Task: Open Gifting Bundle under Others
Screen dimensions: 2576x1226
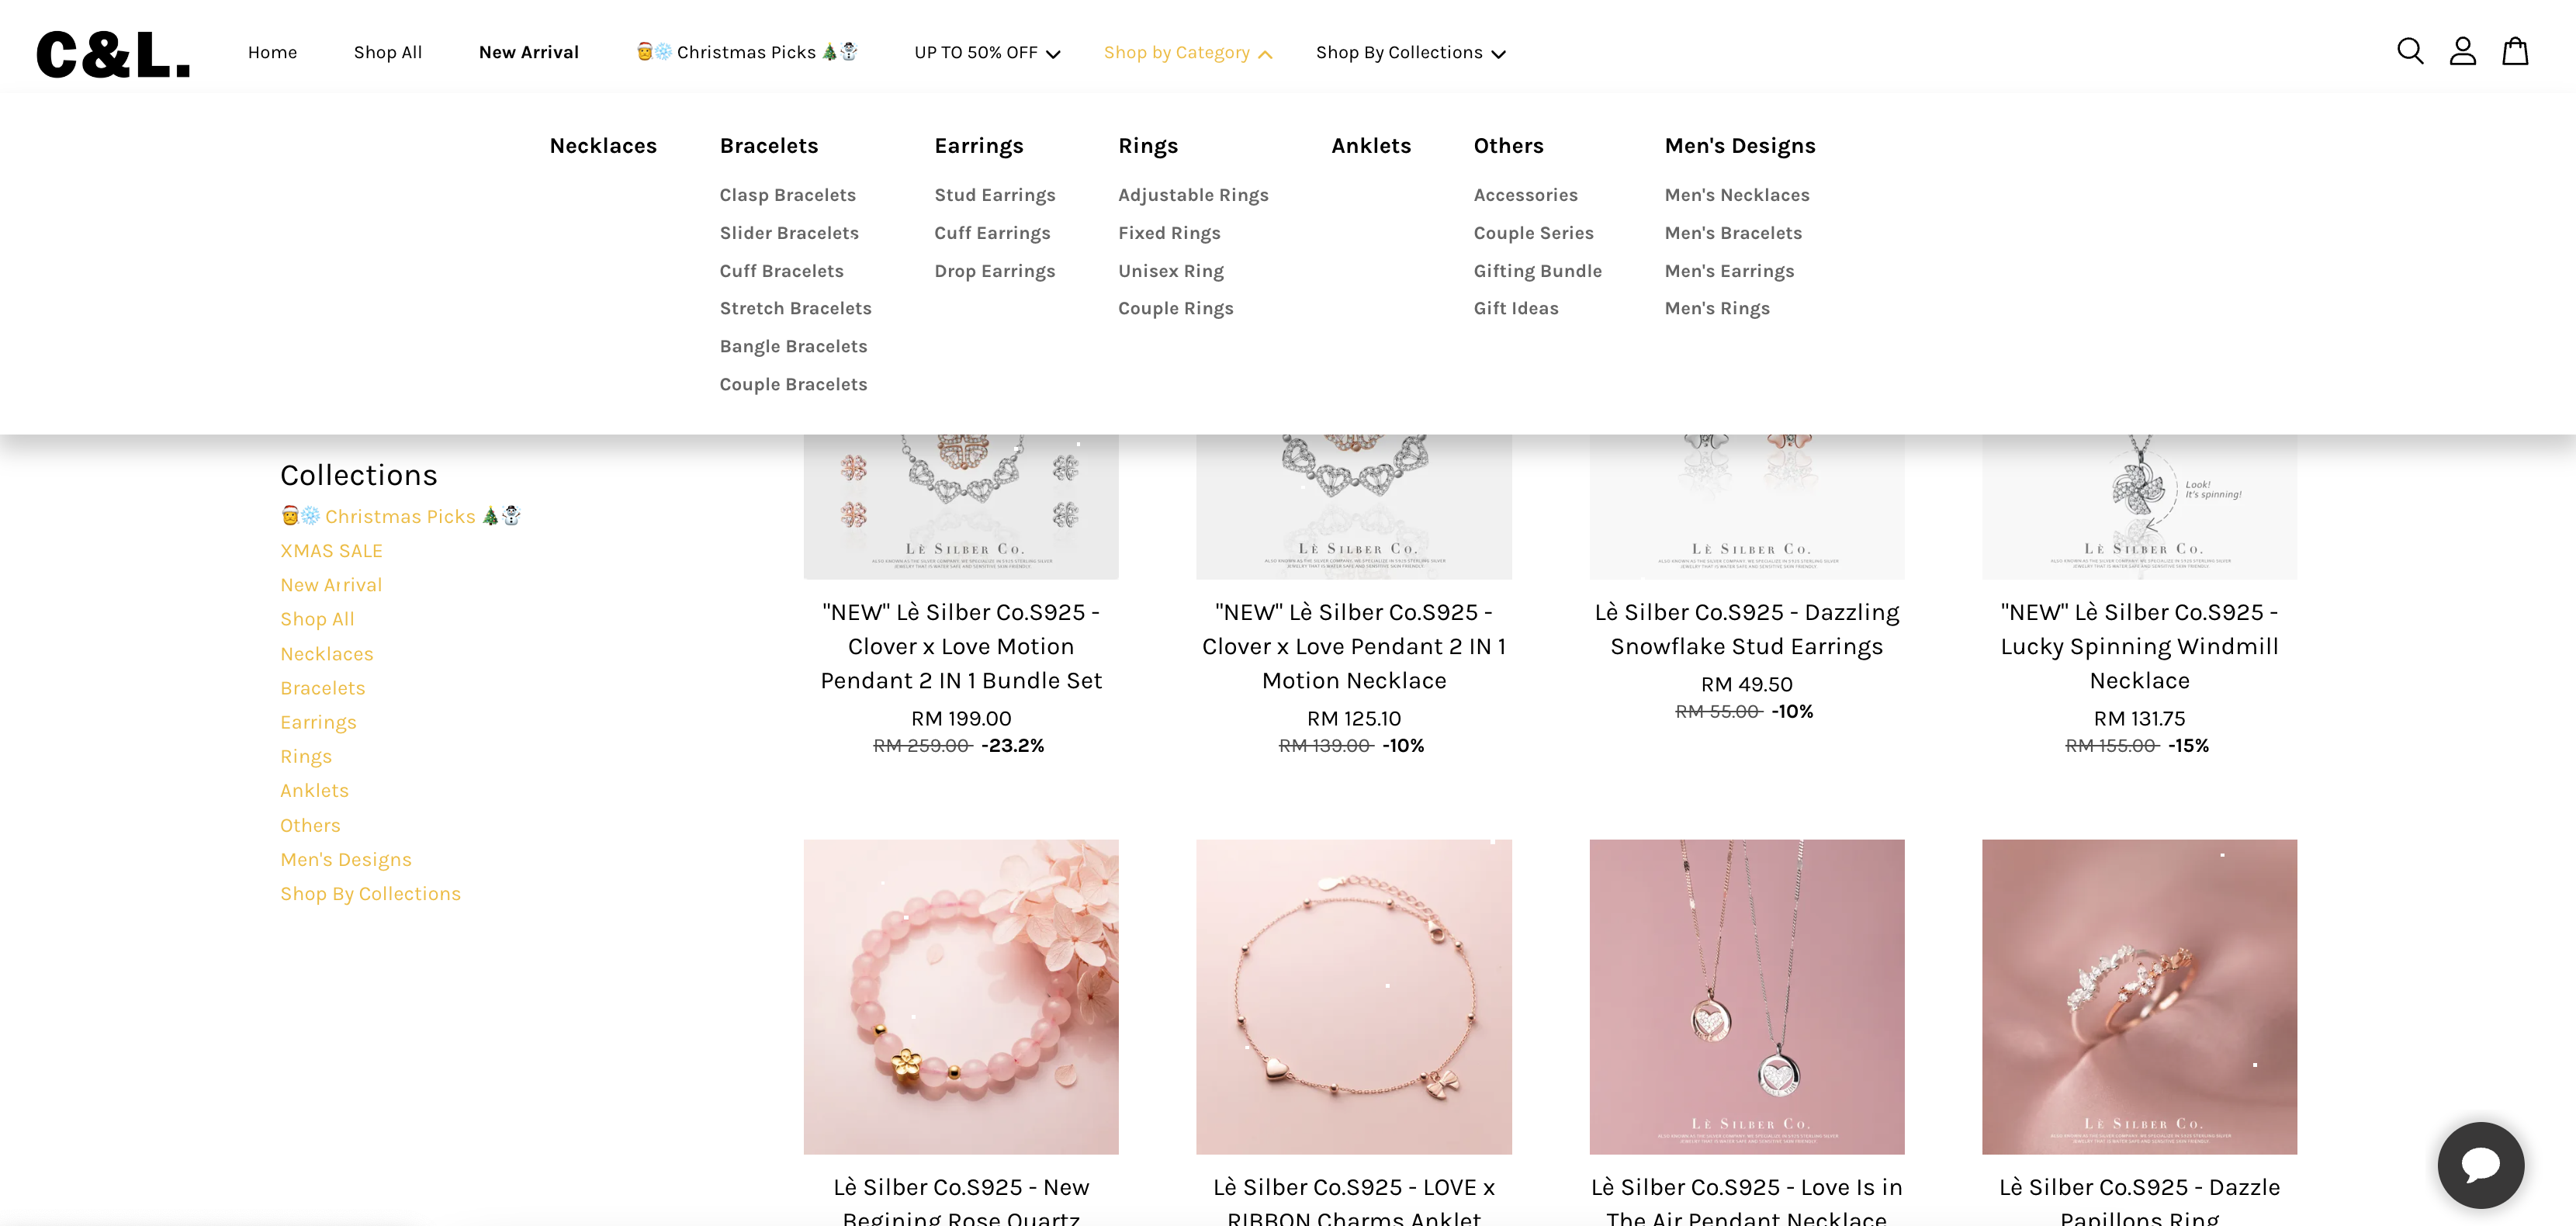Action: click(1537, 271)
